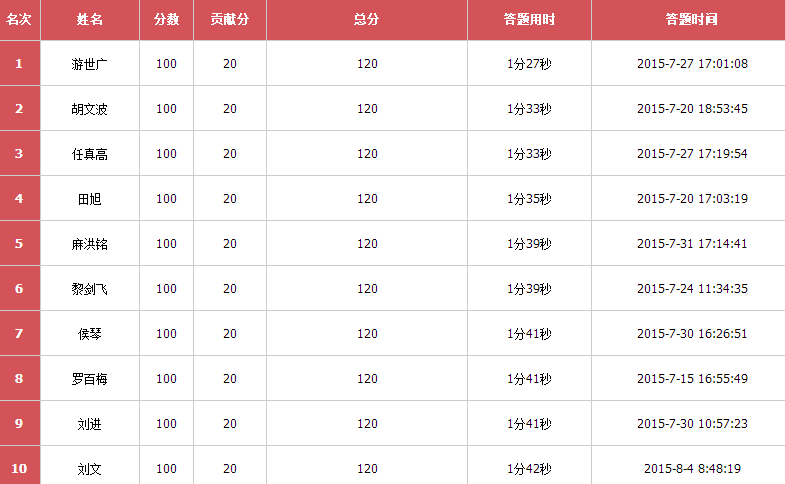785x484 pixels.
Task: Click the name 胡文波
Action: point(90,109)
